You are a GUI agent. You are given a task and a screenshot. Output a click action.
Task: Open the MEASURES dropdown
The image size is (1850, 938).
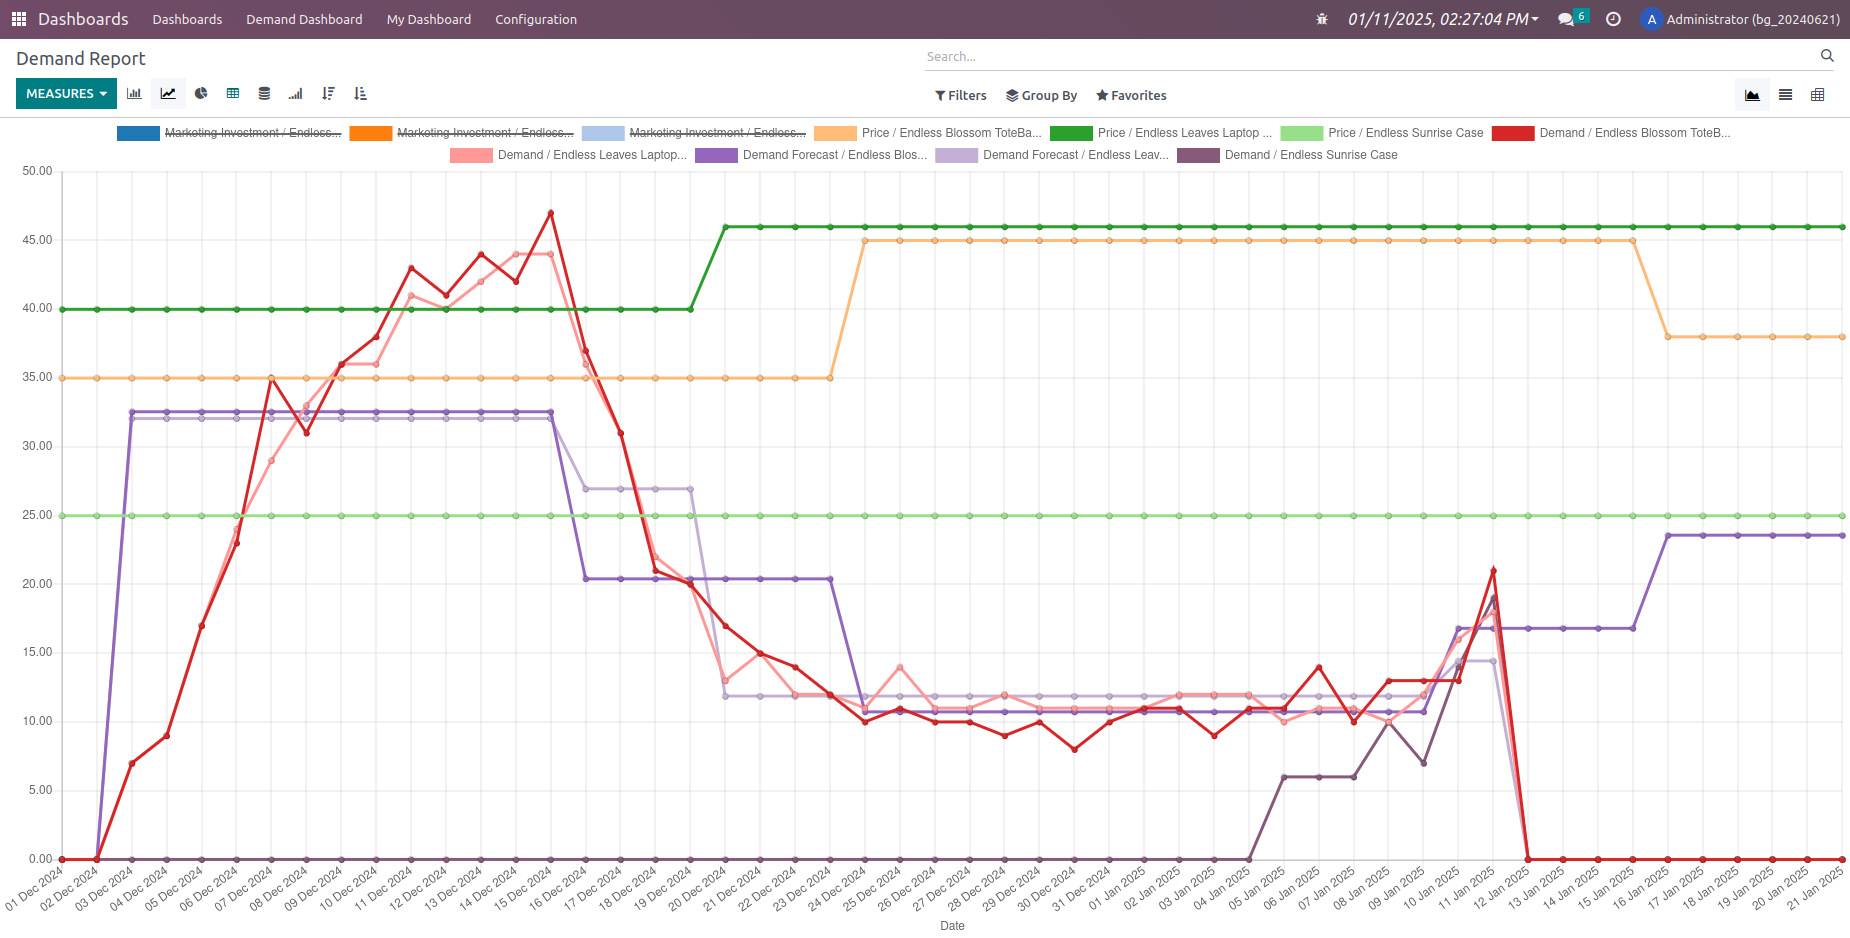(x=66, y=93)
